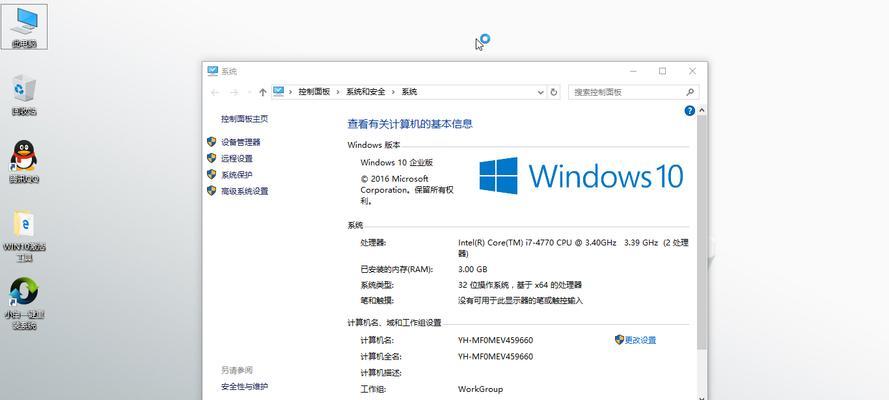This screenshot has height=400, width=889.
Task: Go back using the left arrow
Action: coord(214,92)
